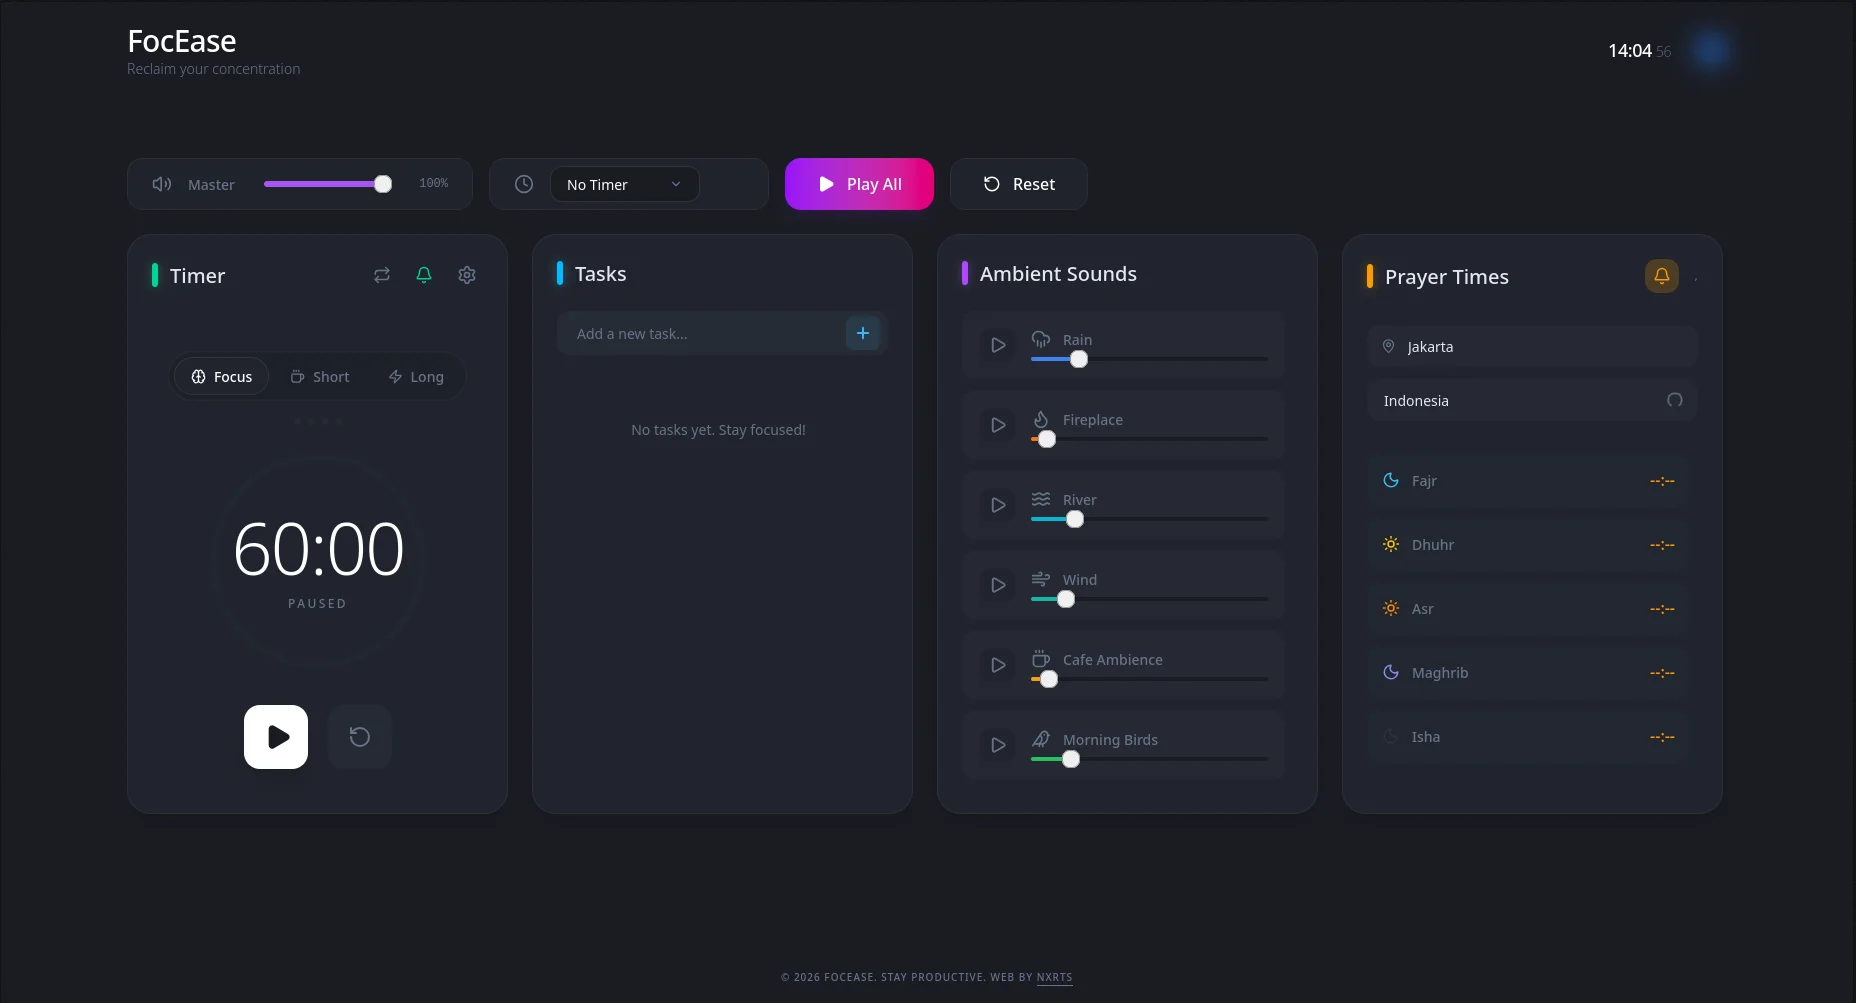Click the Reset sounds button
The image size is (1856, 1003).
(1019, 184)
